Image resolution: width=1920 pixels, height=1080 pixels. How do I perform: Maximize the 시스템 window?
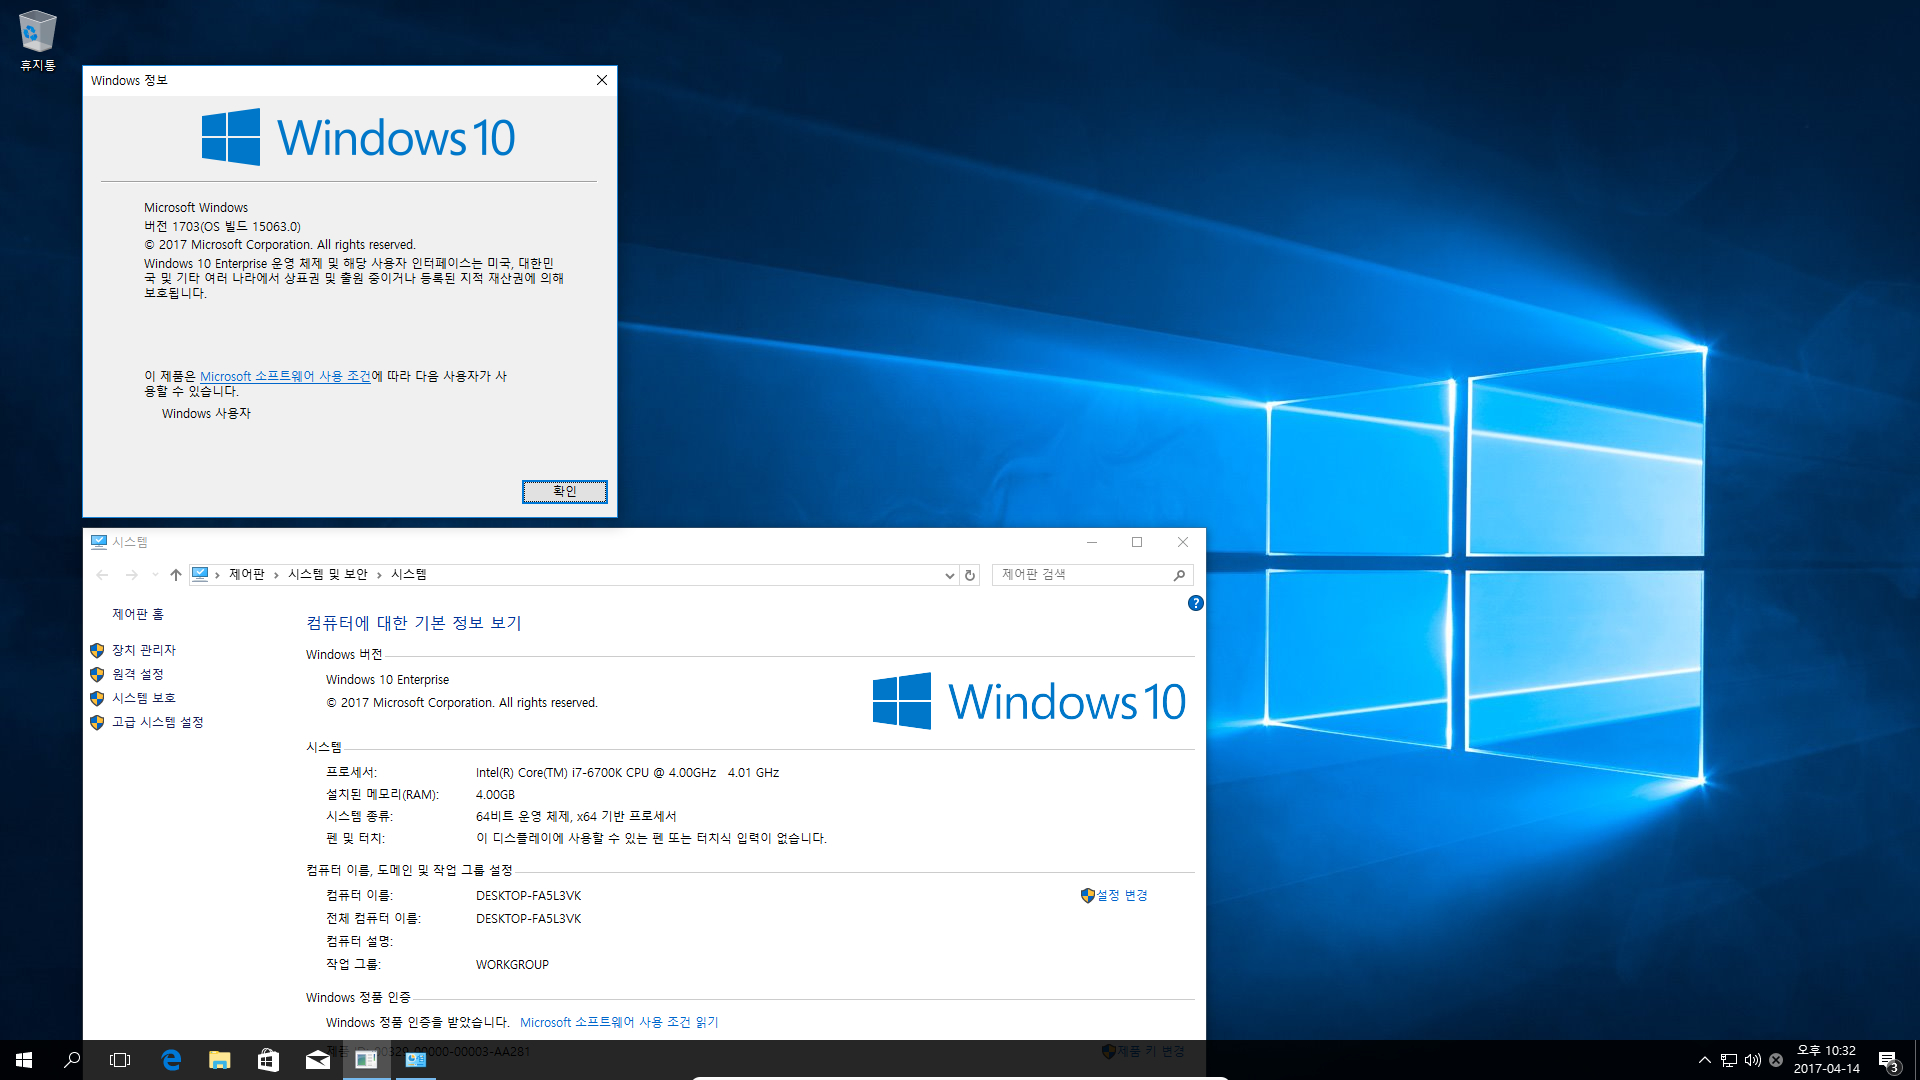1137,542
